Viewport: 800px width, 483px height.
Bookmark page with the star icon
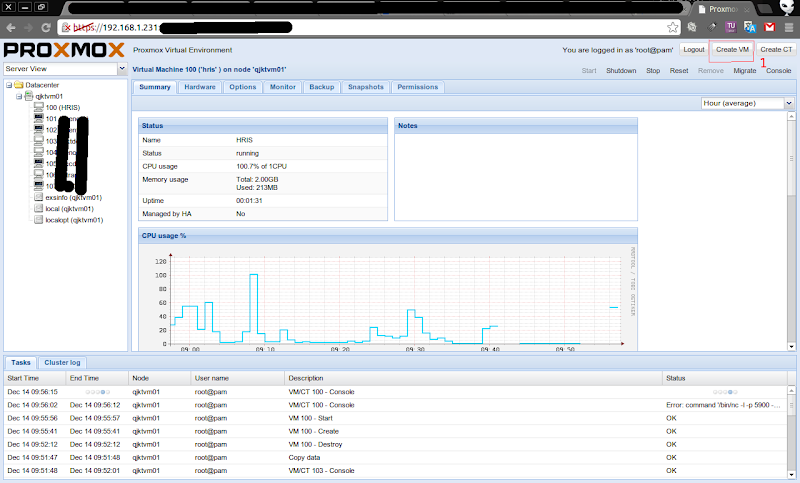tap(672, 28)
